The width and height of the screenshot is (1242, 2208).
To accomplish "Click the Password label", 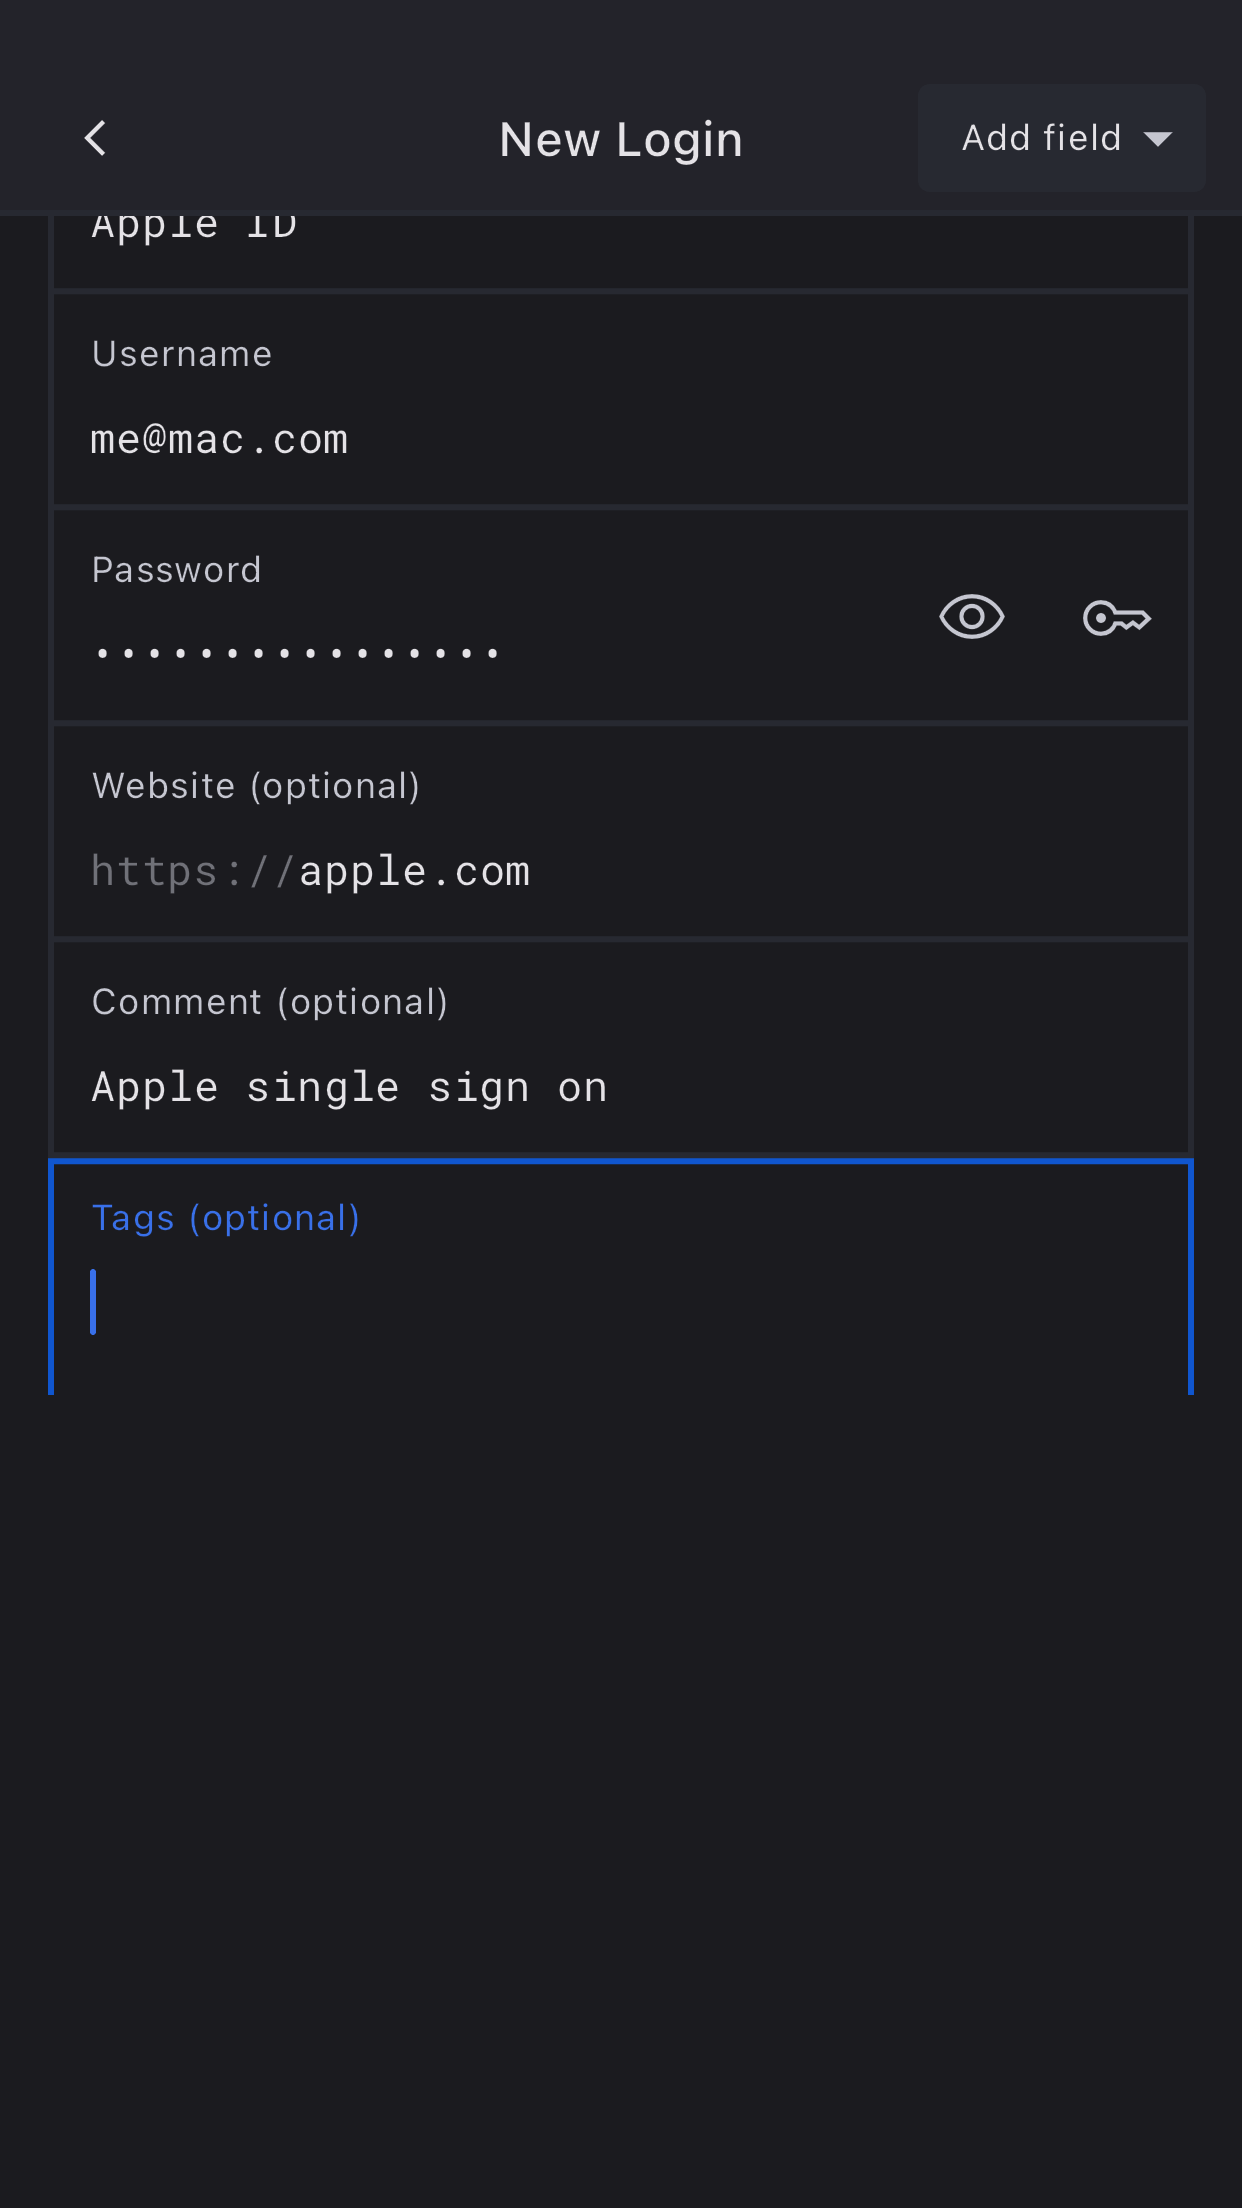I will tap(177, 570).
